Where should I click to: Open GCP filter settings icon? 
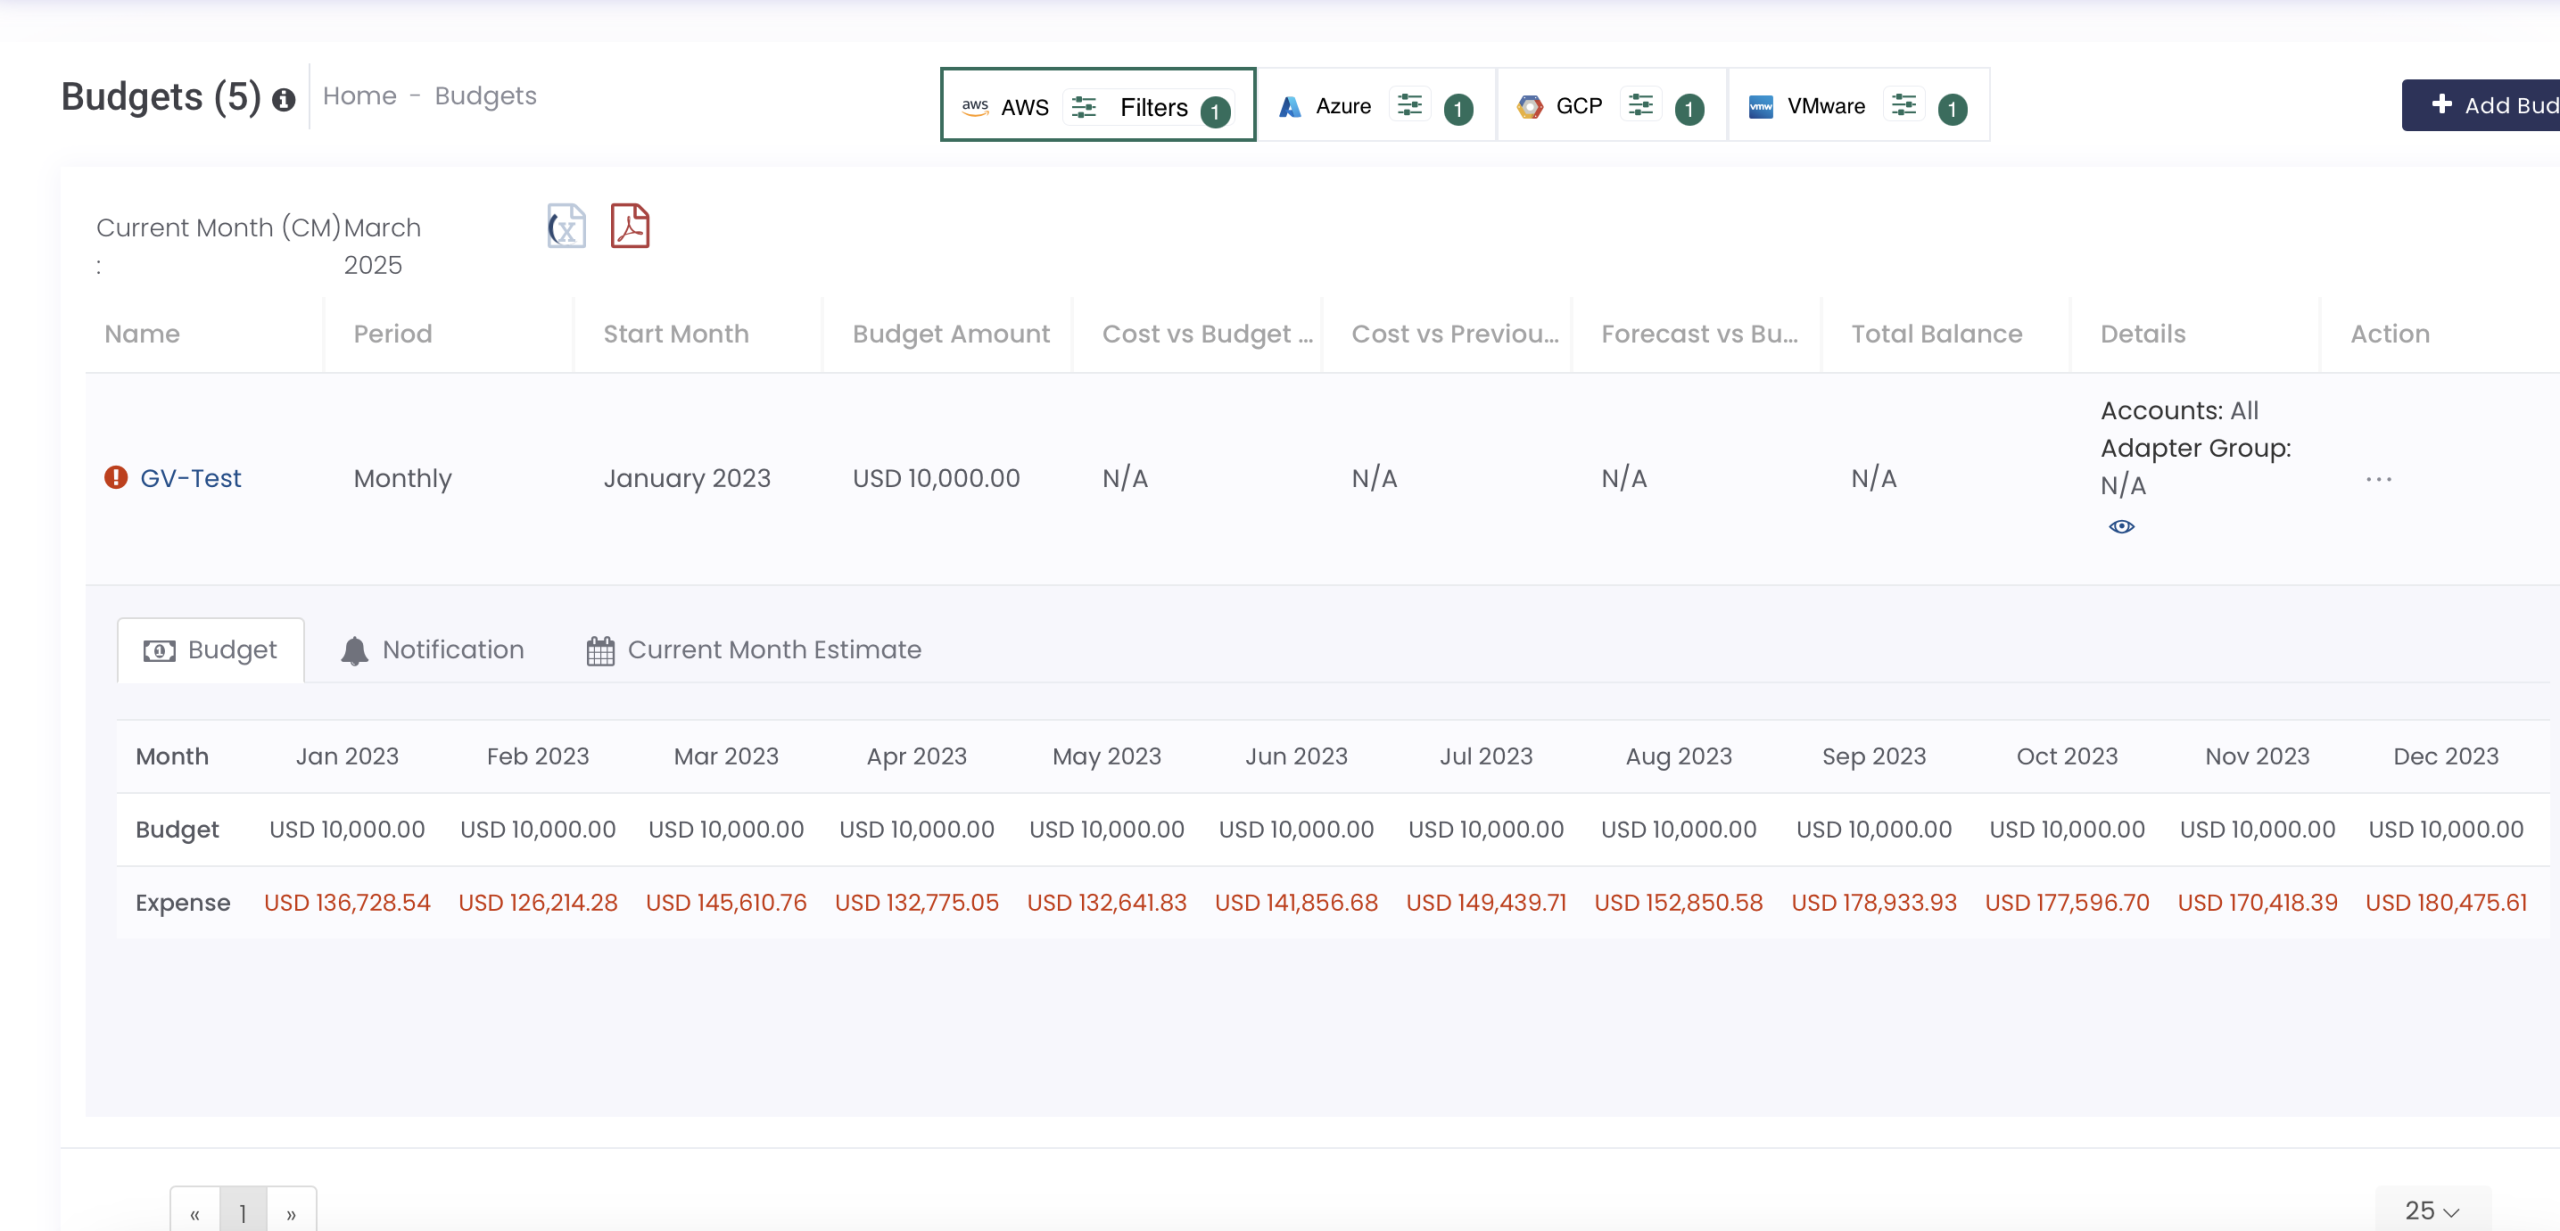[x=1641, y=105]
